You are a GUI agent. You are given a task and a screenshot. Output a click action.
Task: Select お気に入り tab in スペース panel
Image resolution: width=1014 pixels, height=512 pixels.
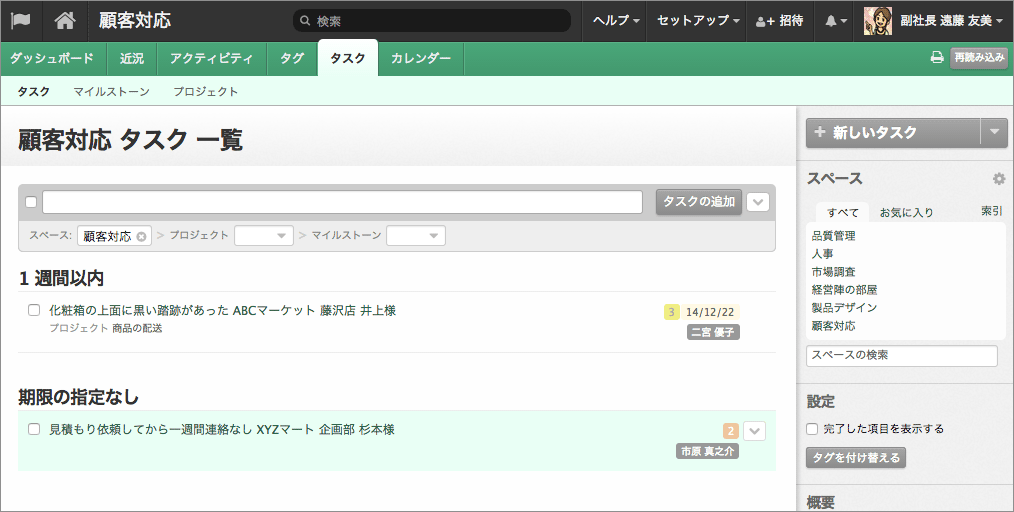point(907,212)
